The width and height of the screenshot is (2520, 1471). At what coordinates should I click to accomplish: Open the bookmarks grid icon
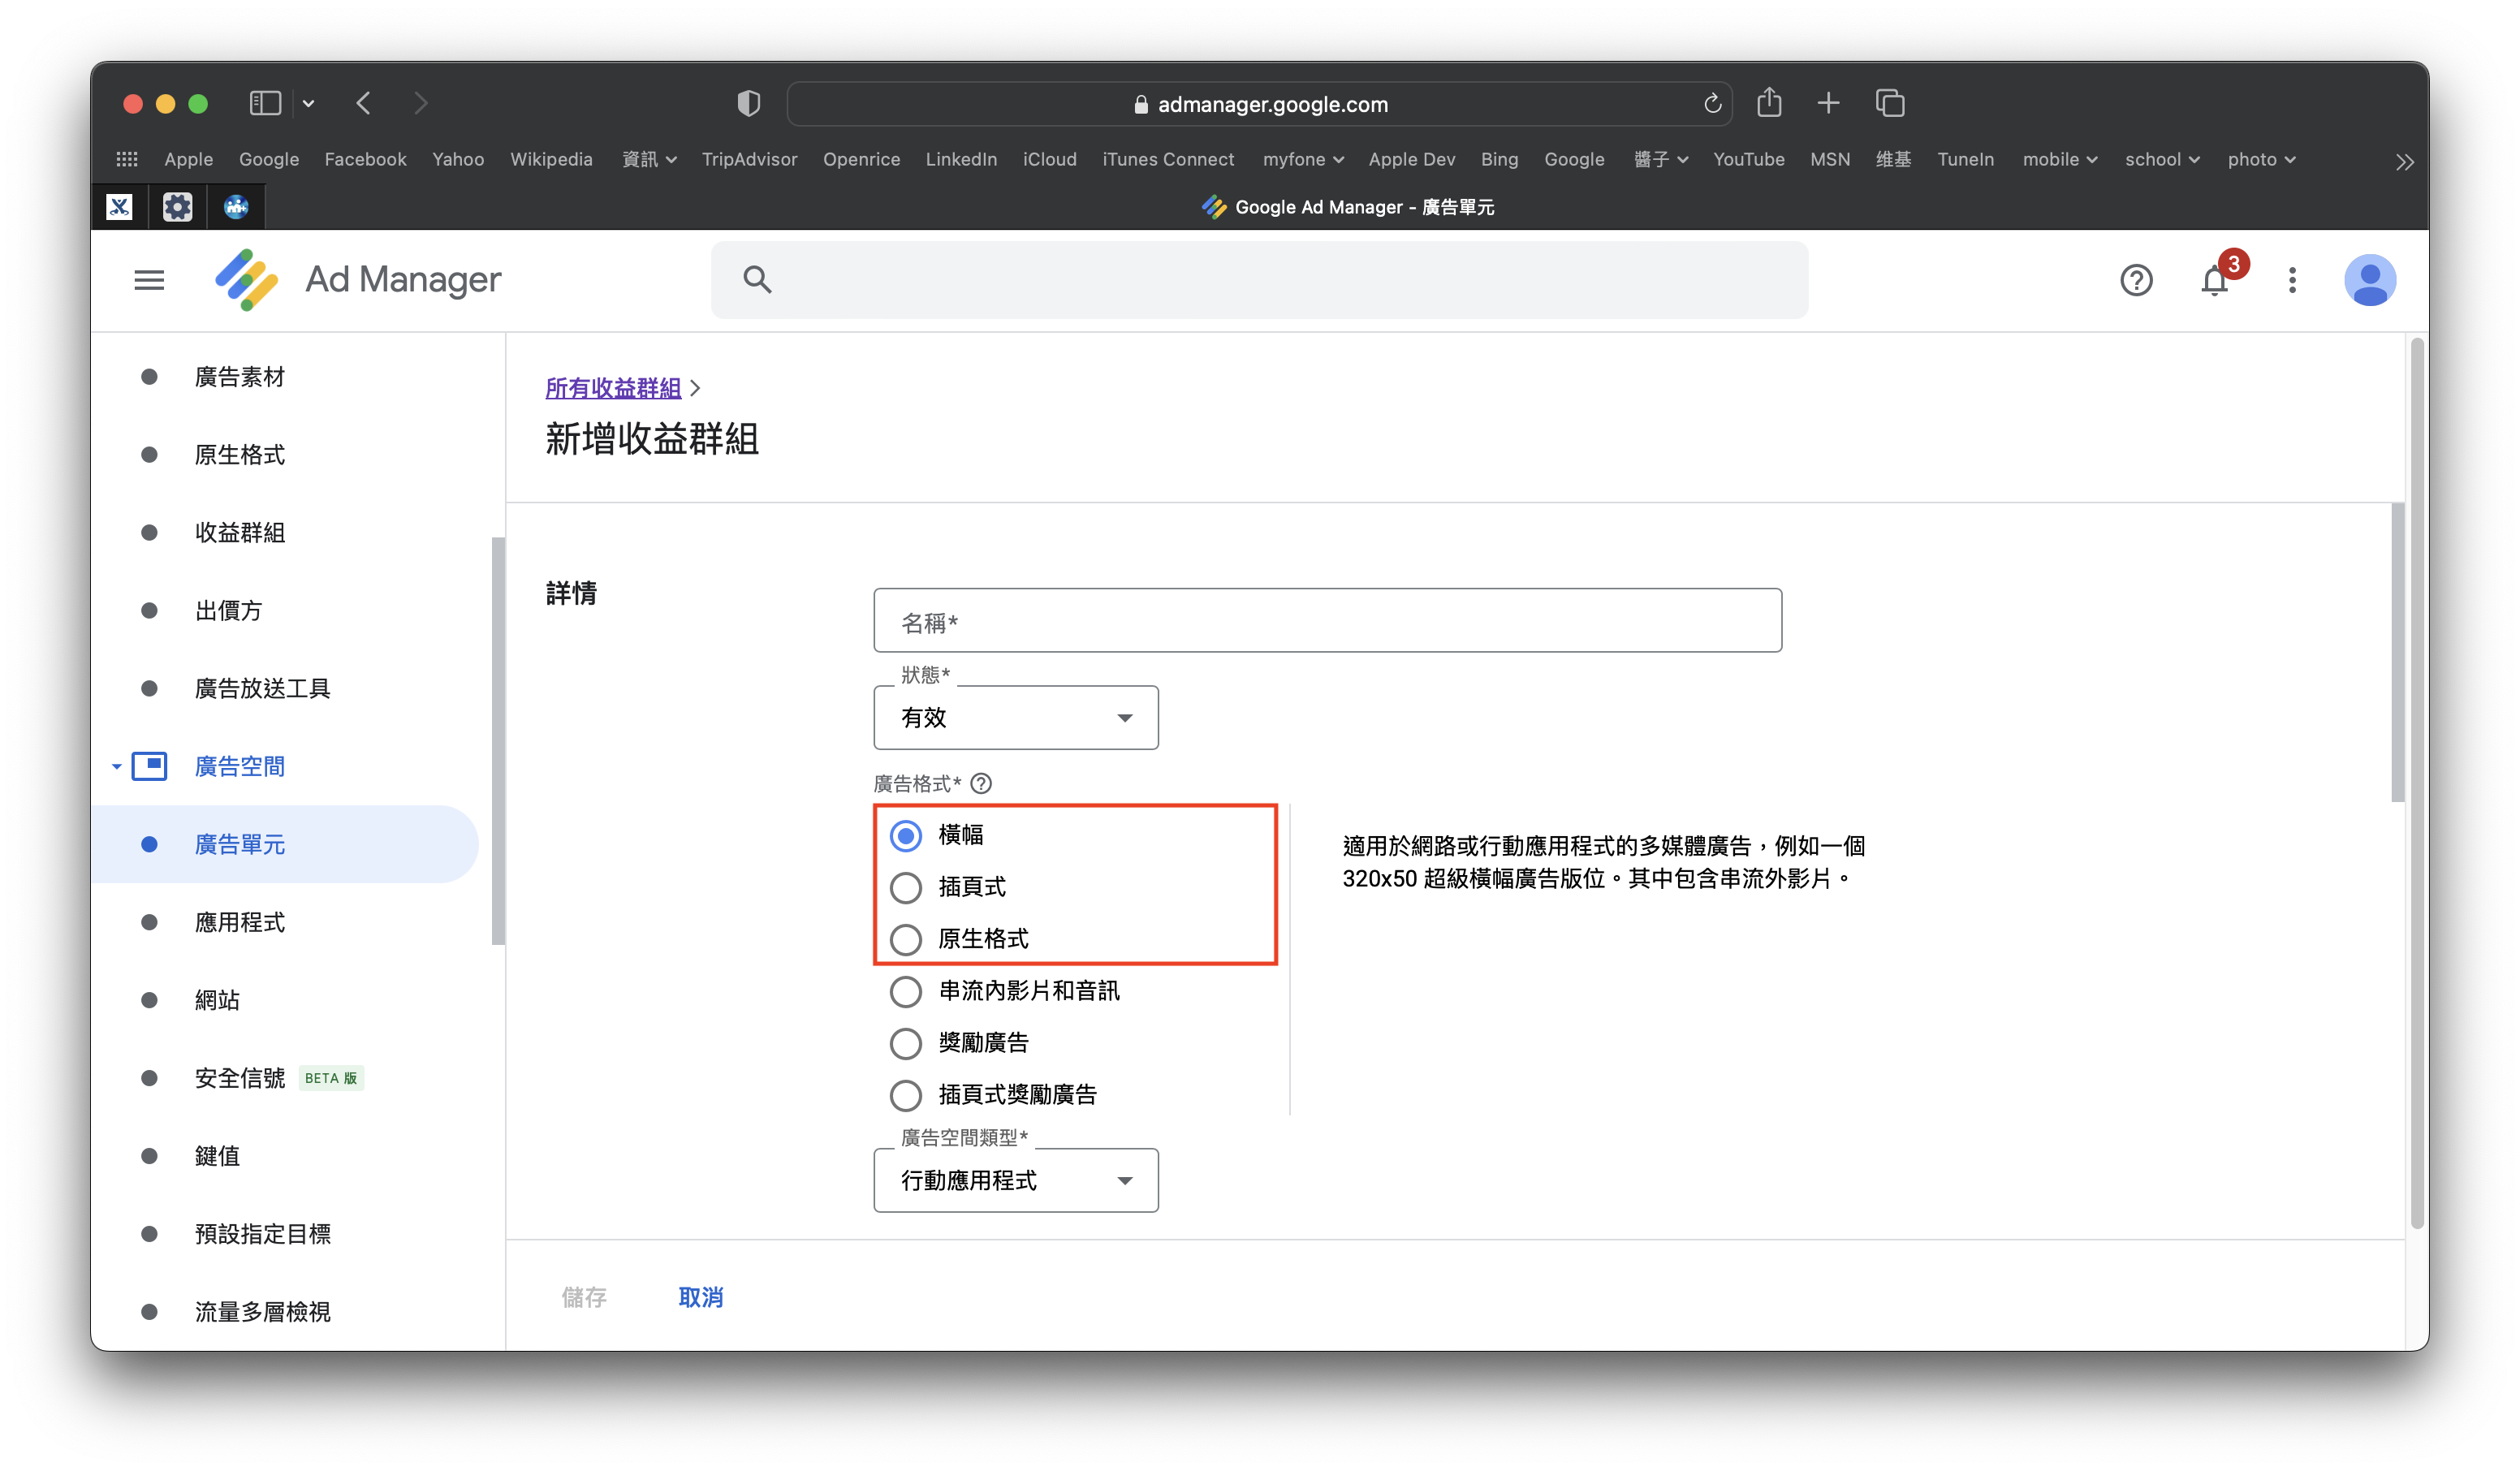tap(127, 159)
